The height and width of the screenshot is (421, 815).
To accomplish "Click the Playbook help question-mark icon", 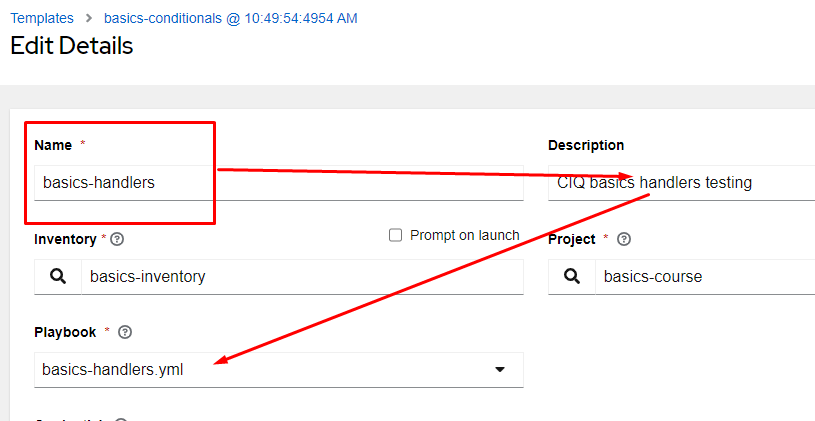I will click(125, 332).
